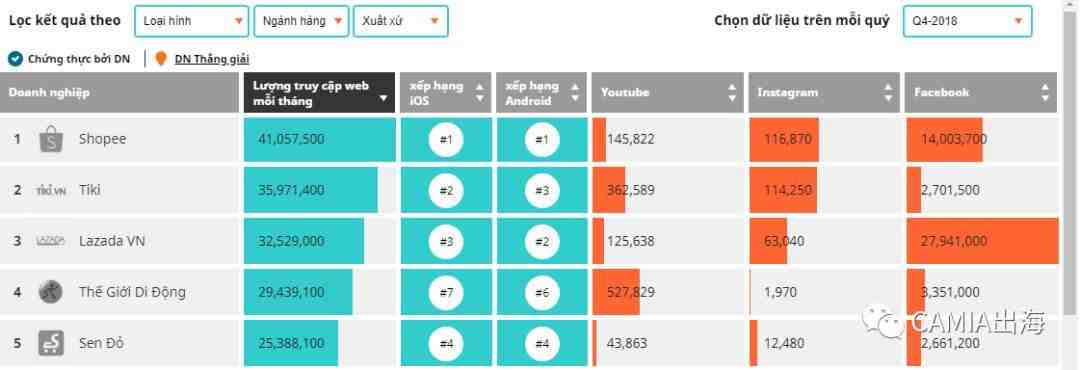Open the Ngành hàng filter dropdown
Viewport: 1080px width, 370px height.
[x=301, y=21]
